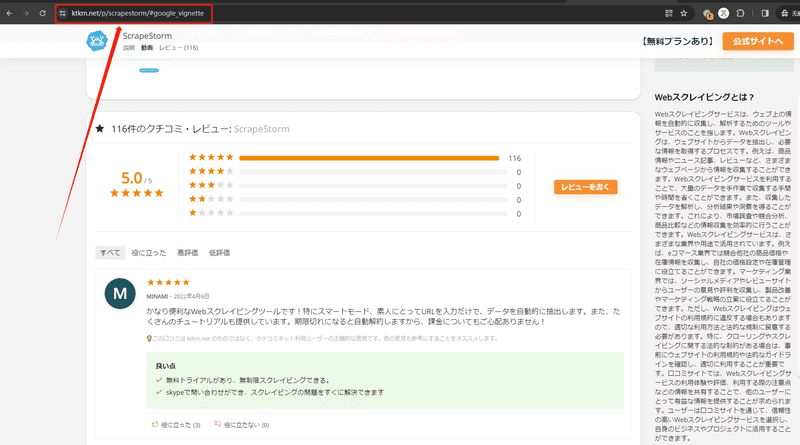Open the 動画 tab under ScrapeStorm
The width and height of the screenshot is (800, 445).
[x=147, y=47]
